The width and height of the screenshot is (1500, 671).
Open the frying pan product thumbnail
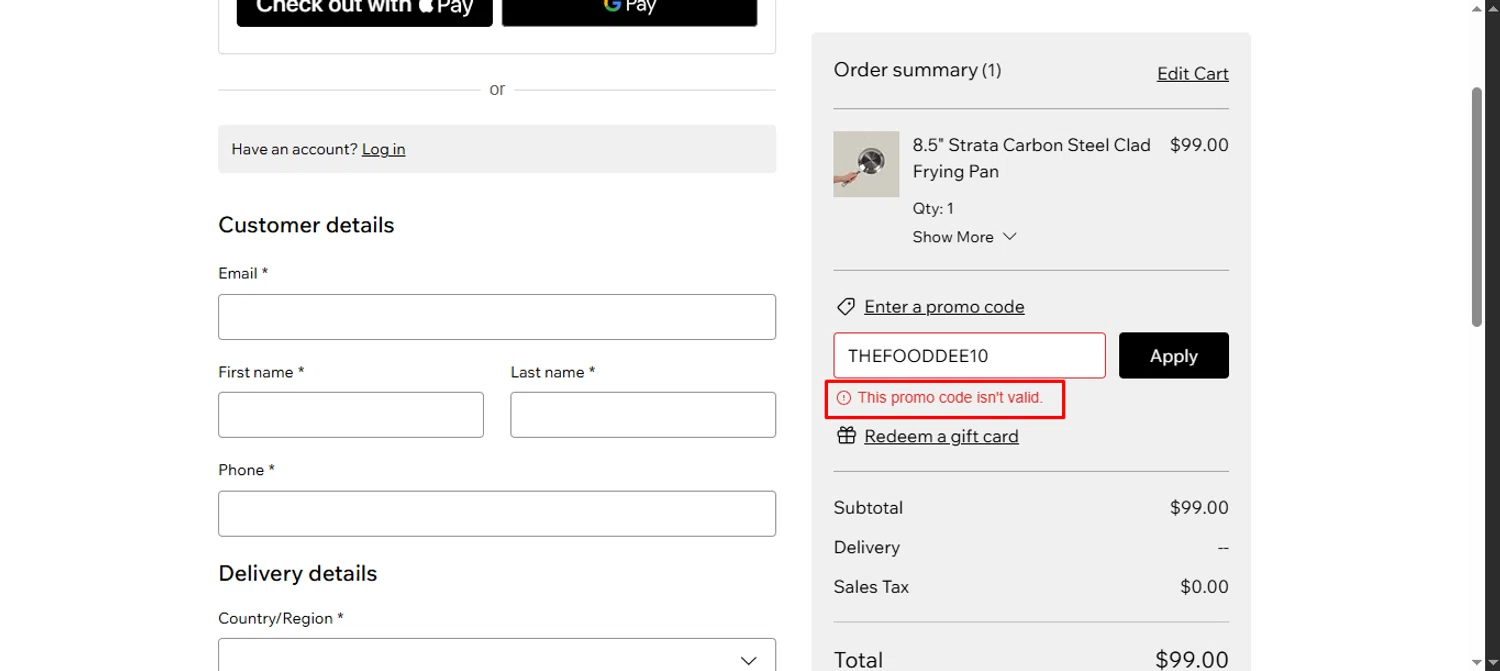(x=866, y=164)
